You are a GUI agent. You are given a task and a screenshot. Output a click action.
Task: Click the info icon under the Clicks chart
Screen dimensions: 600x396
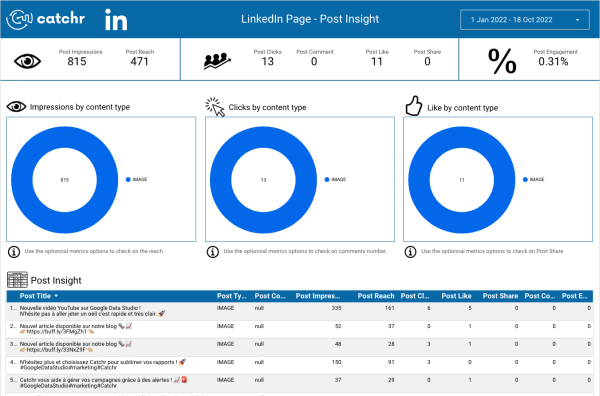pos(213,252)
